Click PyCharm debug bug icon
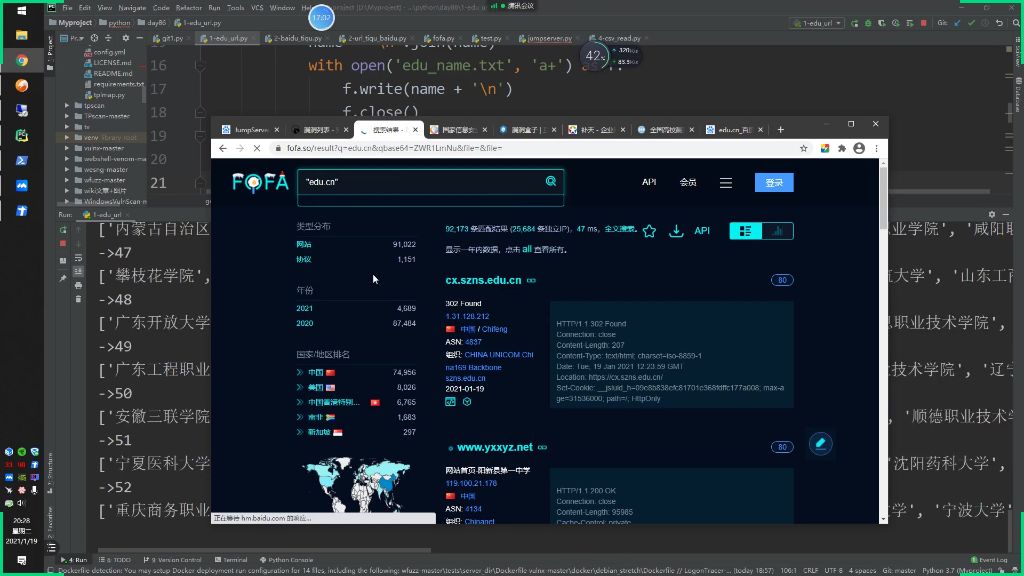Viewport: 1024px width, 576px height. coord(868,23)
